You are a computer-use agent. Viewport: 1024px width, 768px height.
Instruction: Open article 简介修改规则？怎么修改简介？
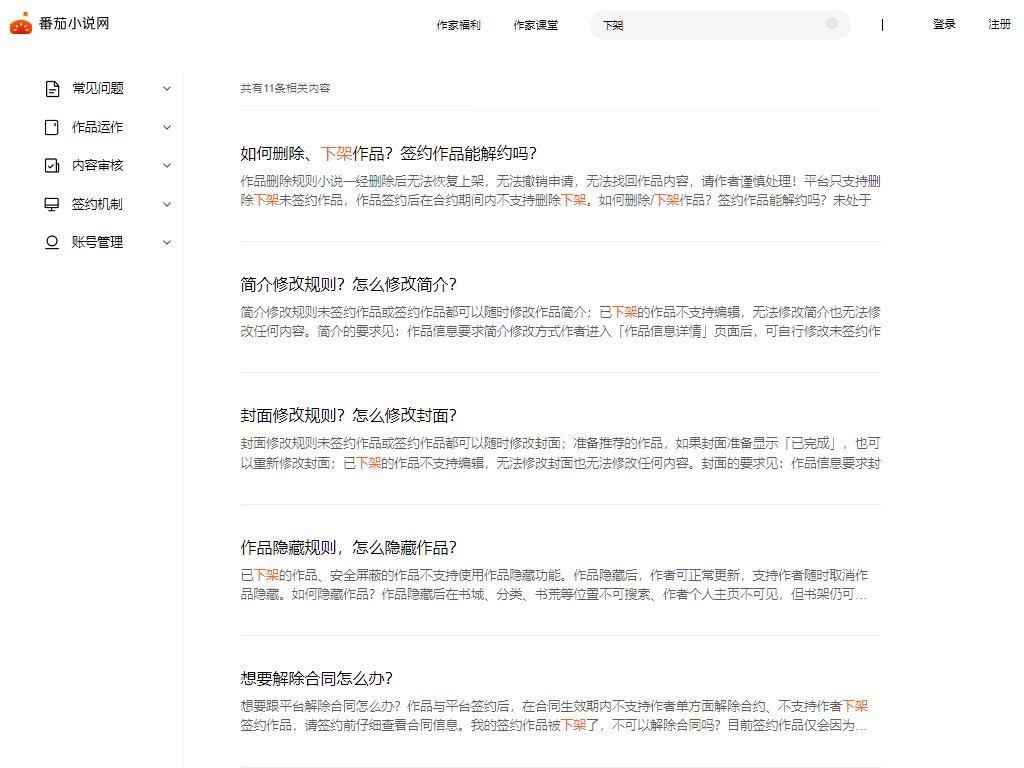pos(348,284)
